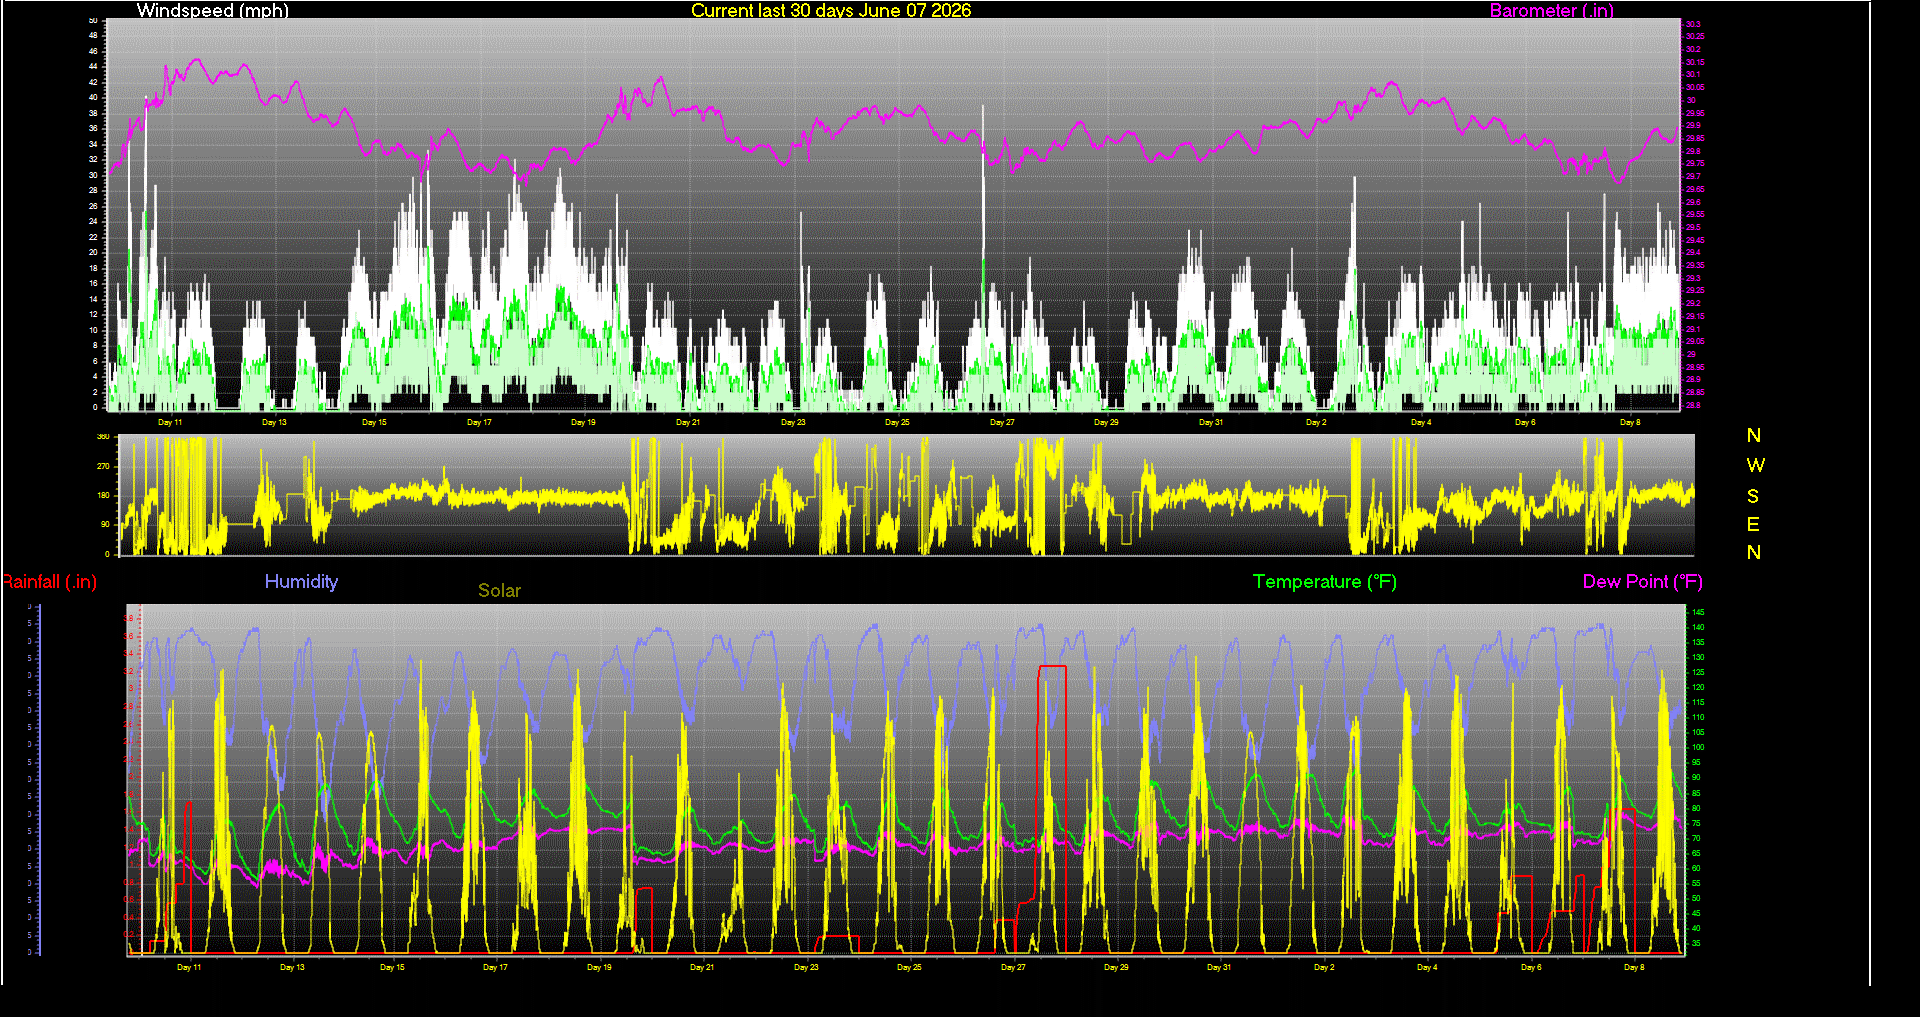
Task: Click "Day 17" under the windspeed chart
Action: coord(479,423)
